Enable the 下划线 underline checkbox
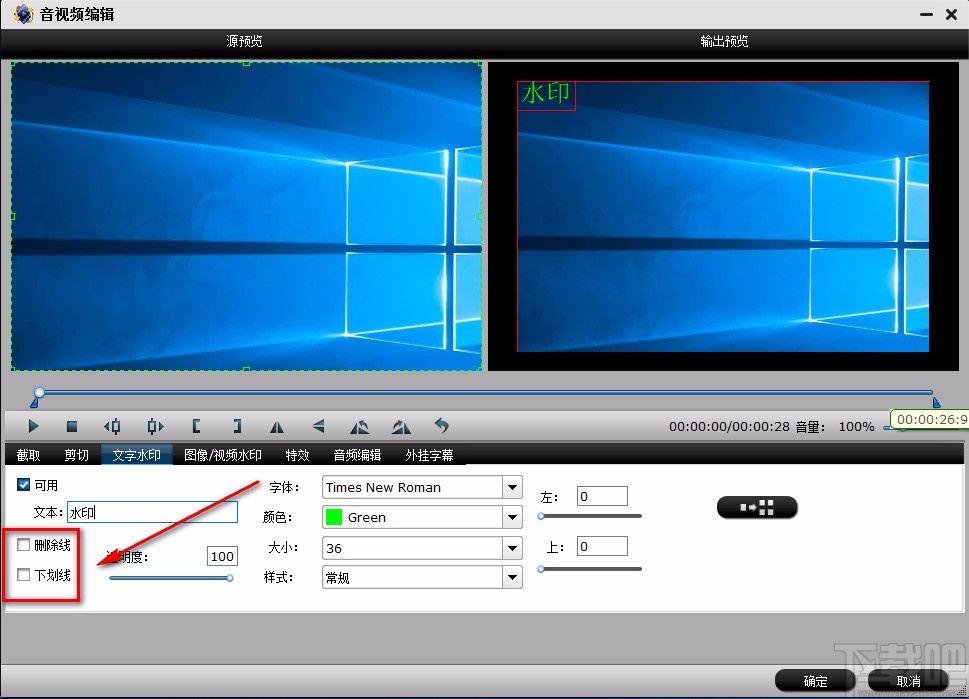969x699 pixels. tap(24, 573)
